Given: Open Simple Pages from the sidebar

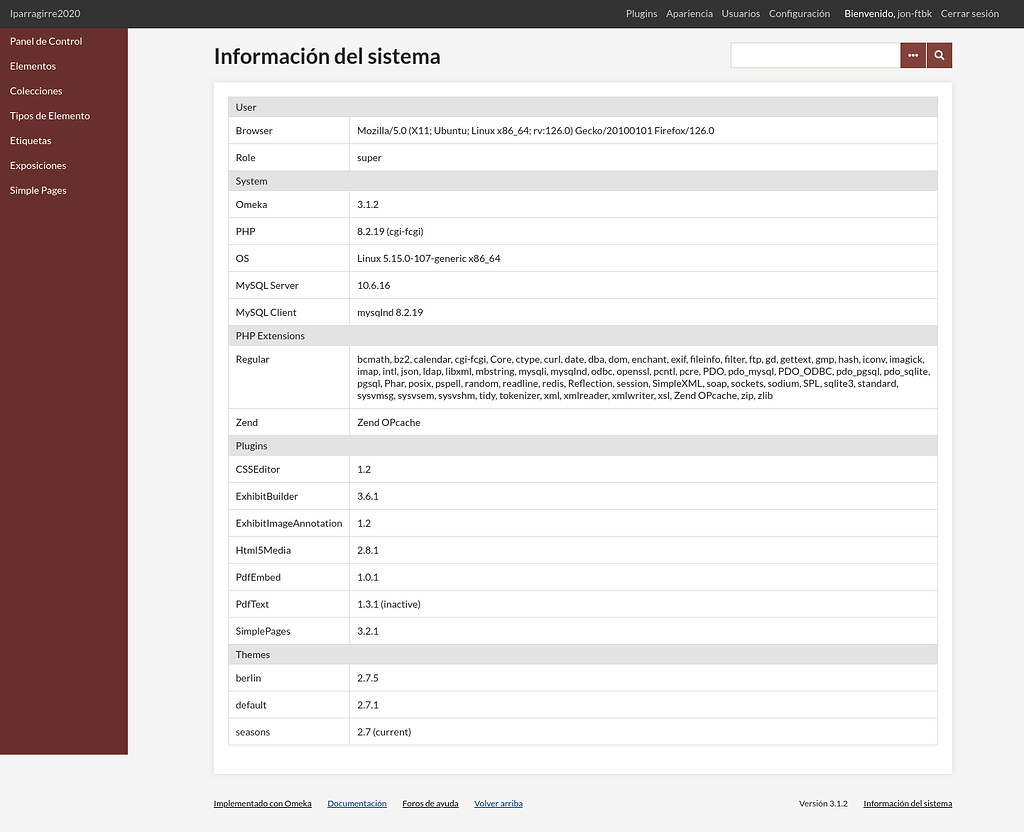Looking at the screenshot, I should click(x=37, y=190).
